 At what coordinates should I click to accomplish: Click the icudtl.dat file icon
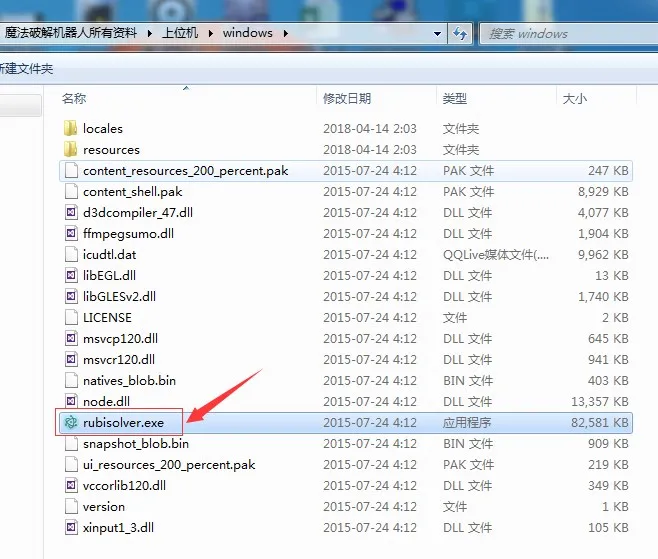point(71,254)
